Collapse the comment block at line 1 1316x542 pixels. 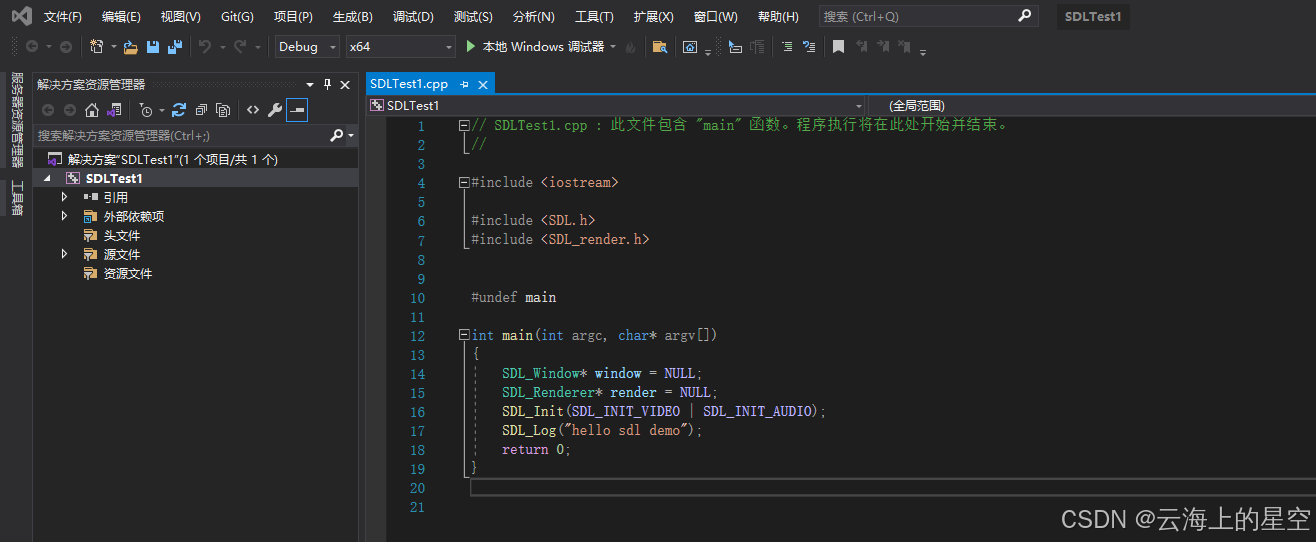[464, 126]
